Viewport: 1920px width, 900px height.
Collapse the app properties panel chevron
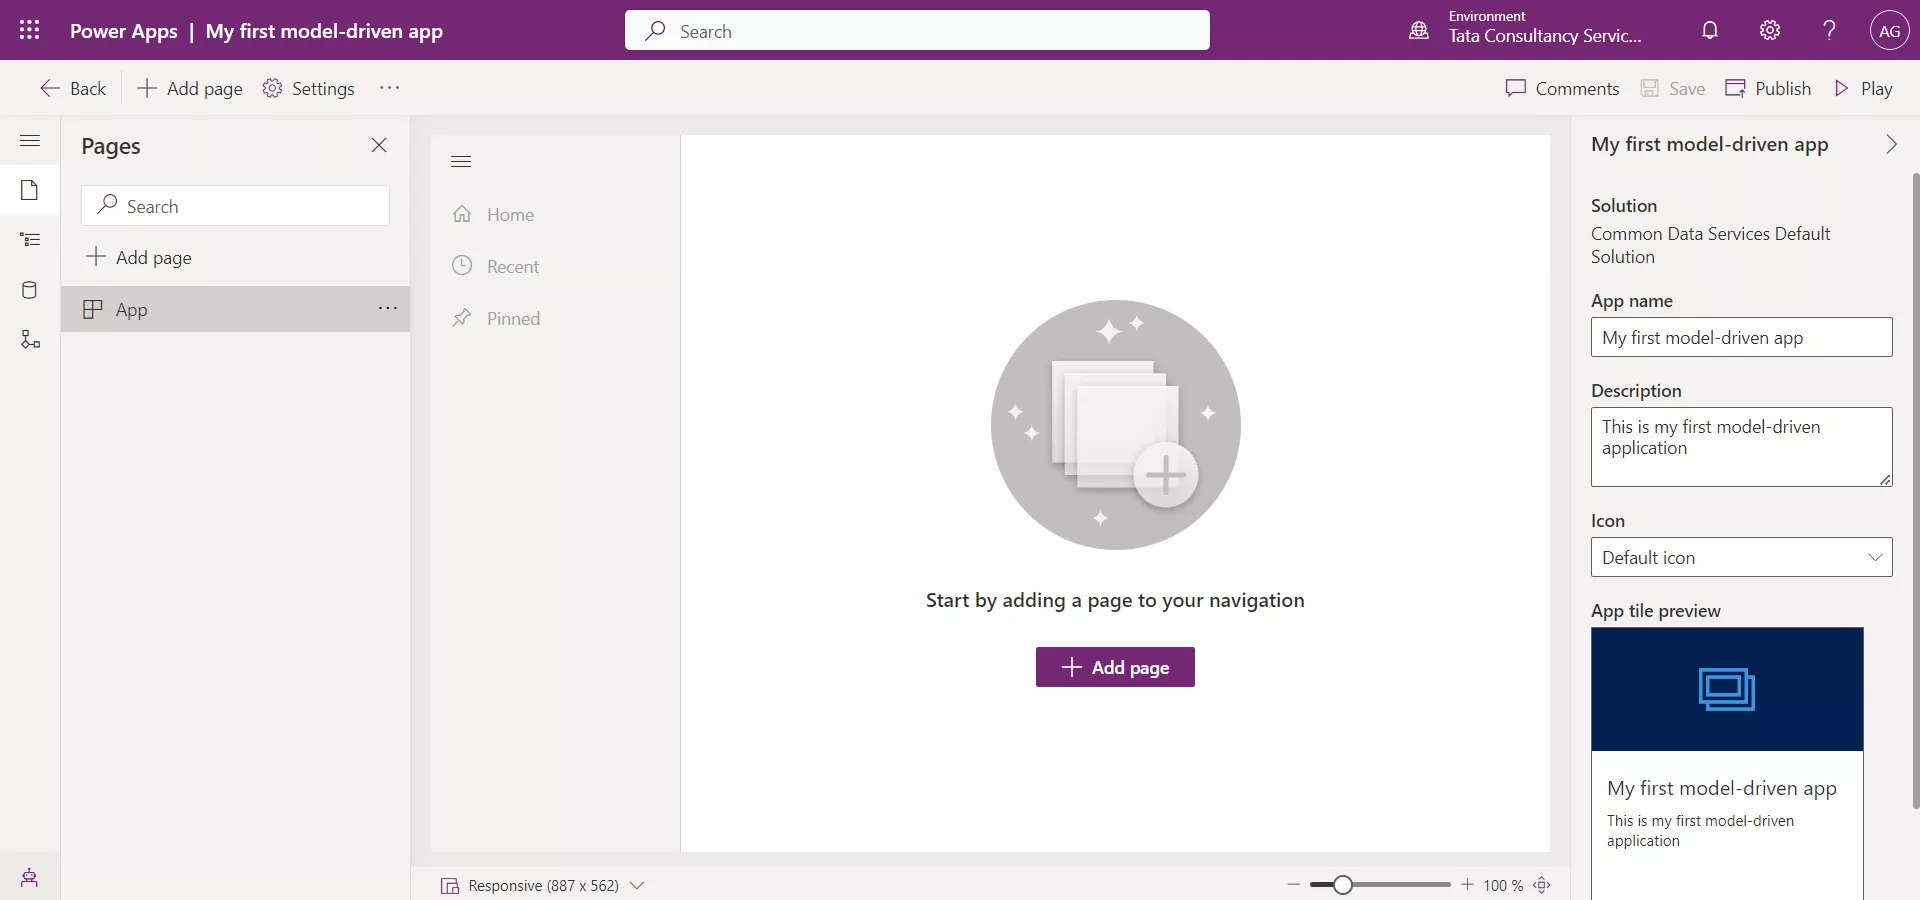tap(1891, 144)
